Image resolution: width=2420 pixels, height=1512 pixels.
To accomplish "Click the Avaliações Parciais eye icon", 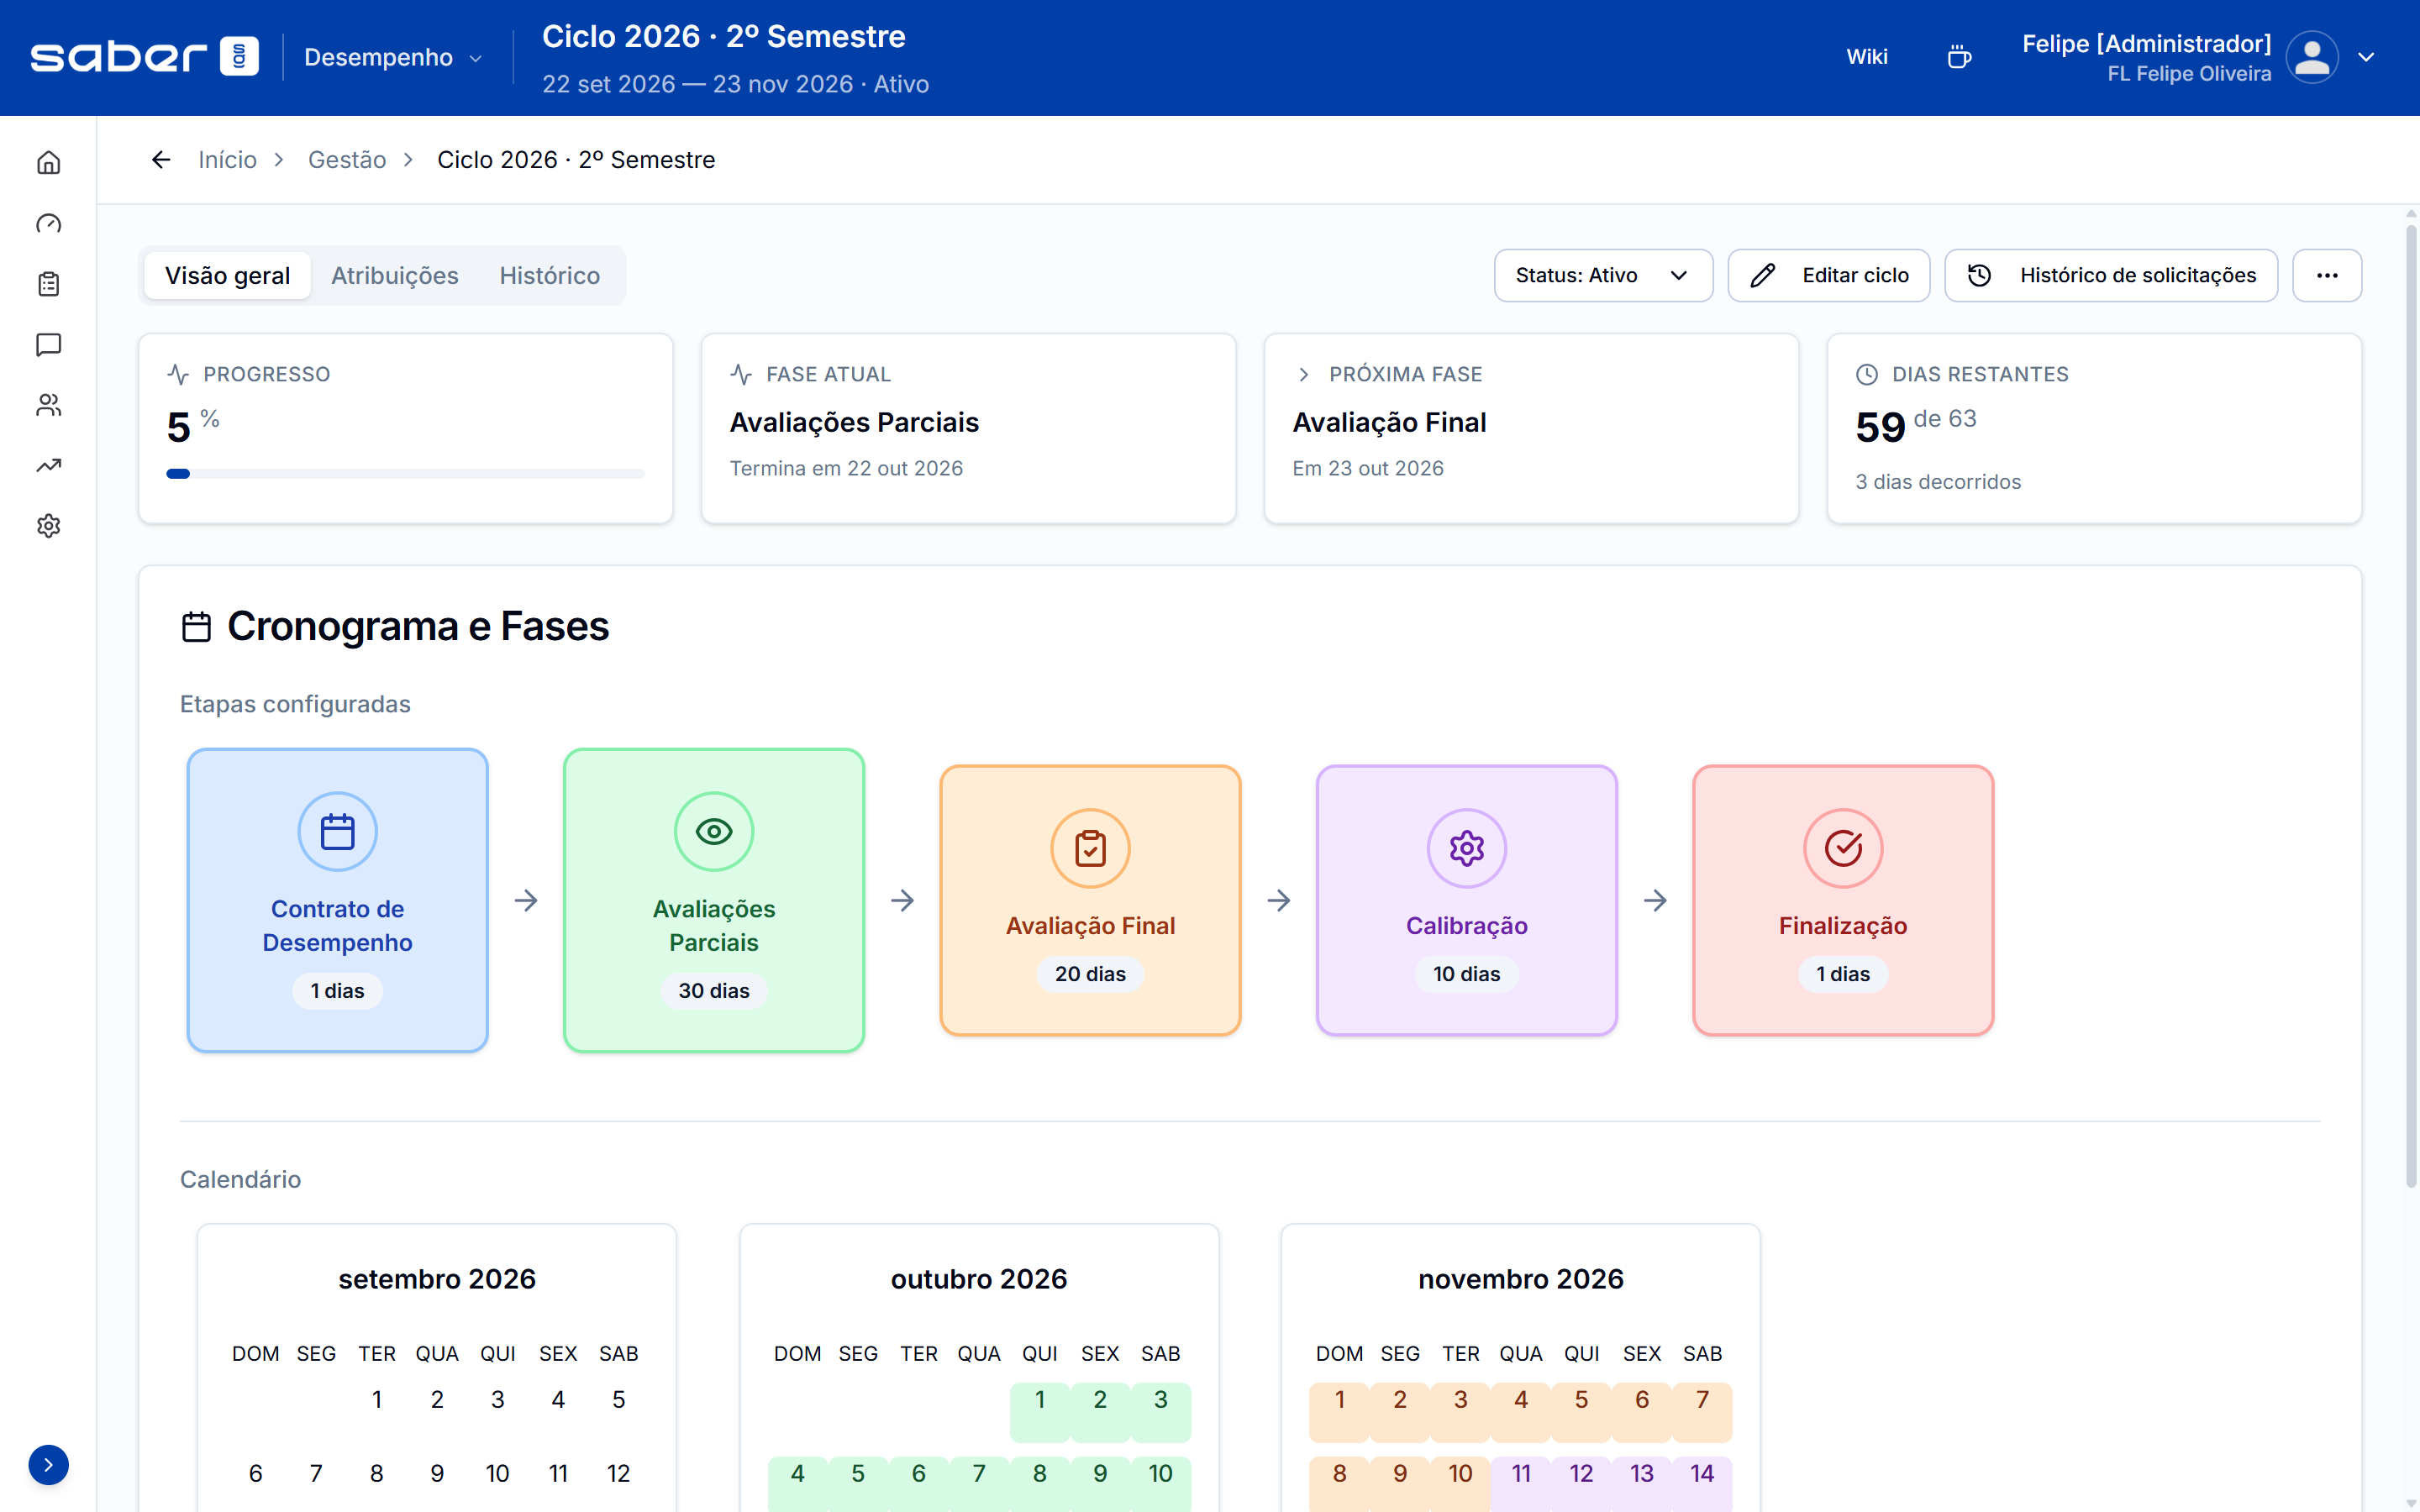I will tap(714, 831).
